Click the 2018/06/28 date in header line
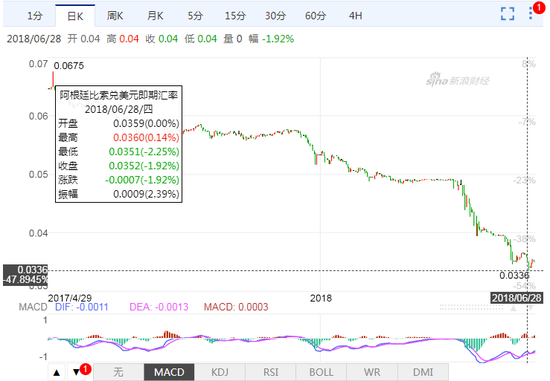Image resolution: width=550 pixels, height=381 pixels. 34,39
